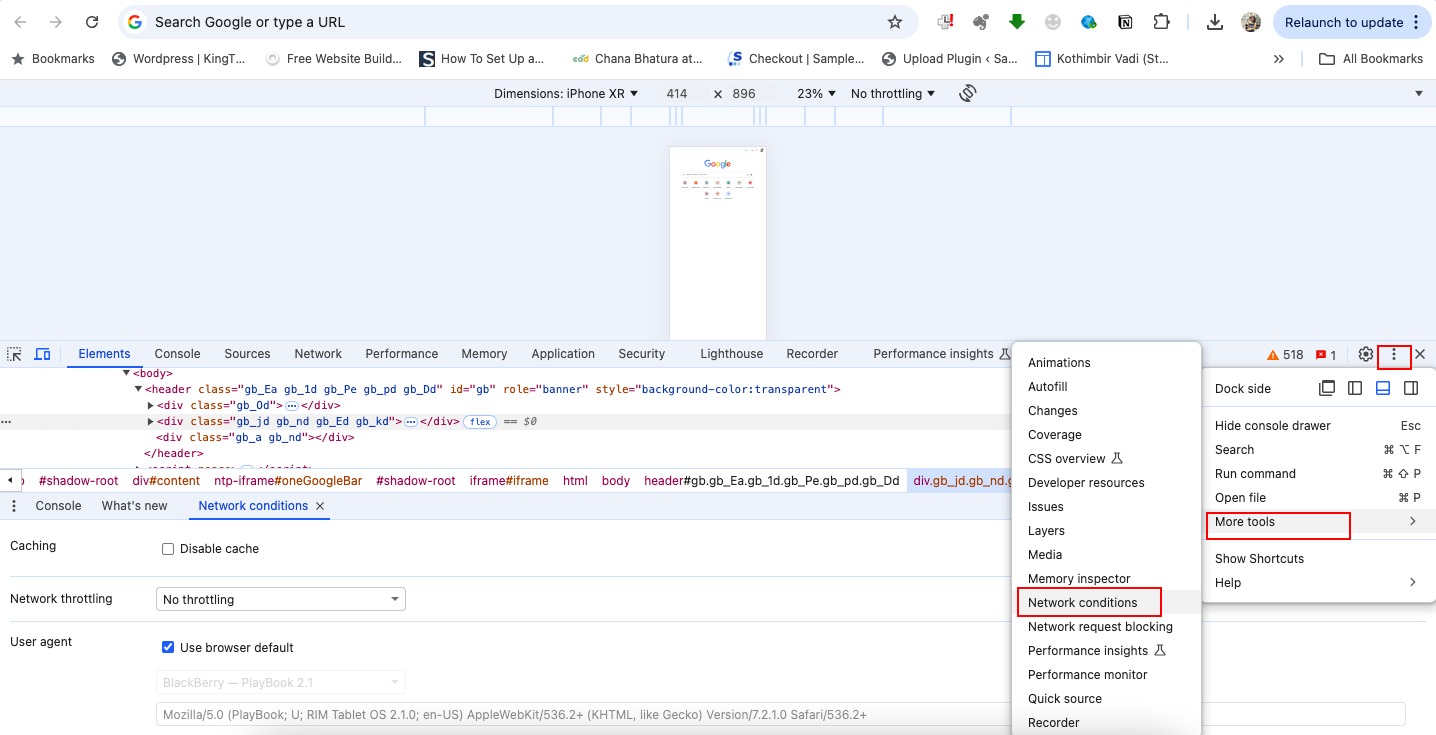
Task: Enable the Disable cache checkbox
Action: tap(168, 549)
